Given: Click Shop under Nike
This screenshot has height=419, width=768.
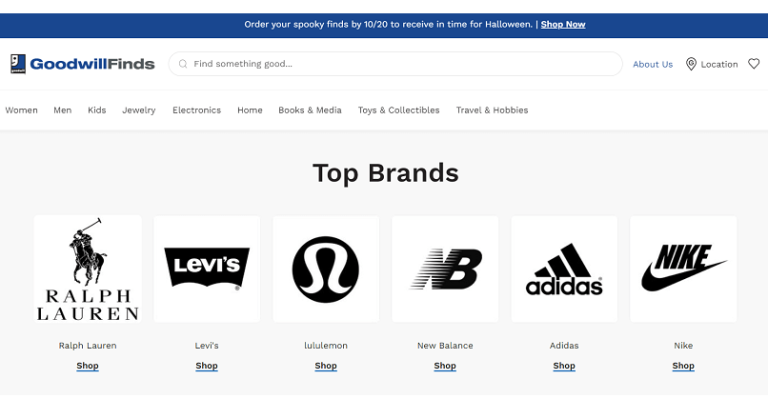Looking at the screenshot, I should tap(683, 366).
